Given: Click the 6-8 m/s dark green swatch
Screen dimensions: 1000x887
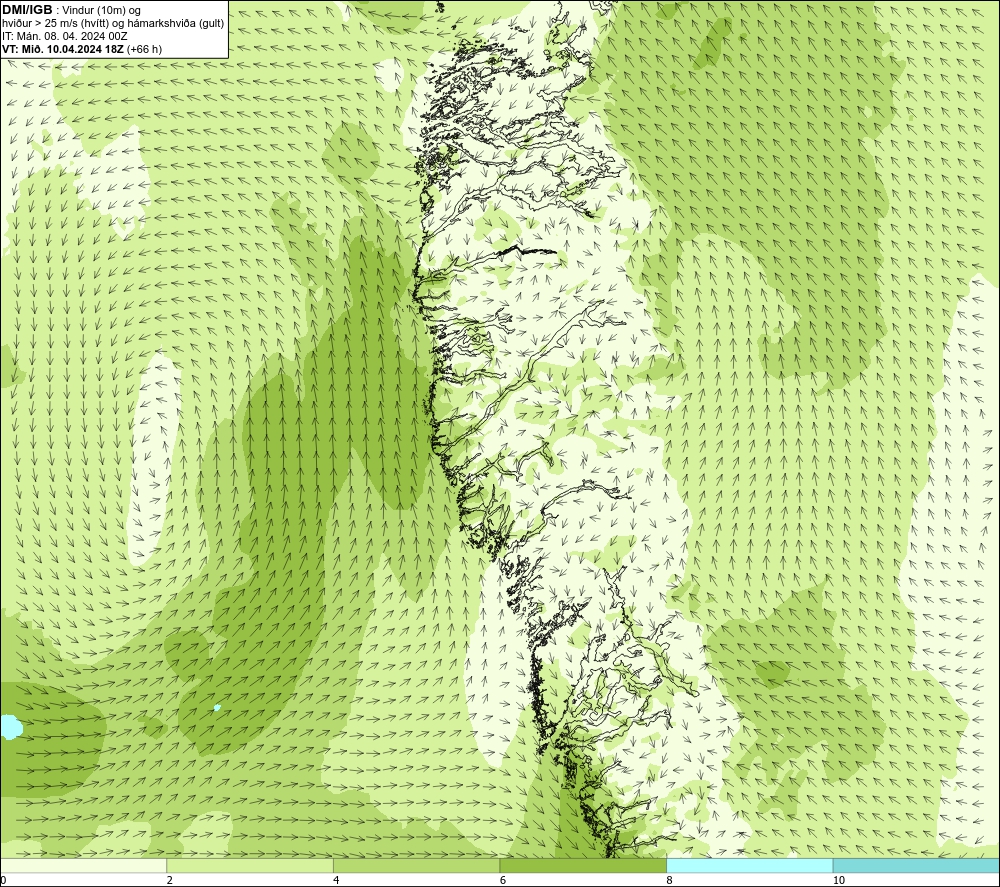Looking at the screenshot, I should tap(583, 865).
